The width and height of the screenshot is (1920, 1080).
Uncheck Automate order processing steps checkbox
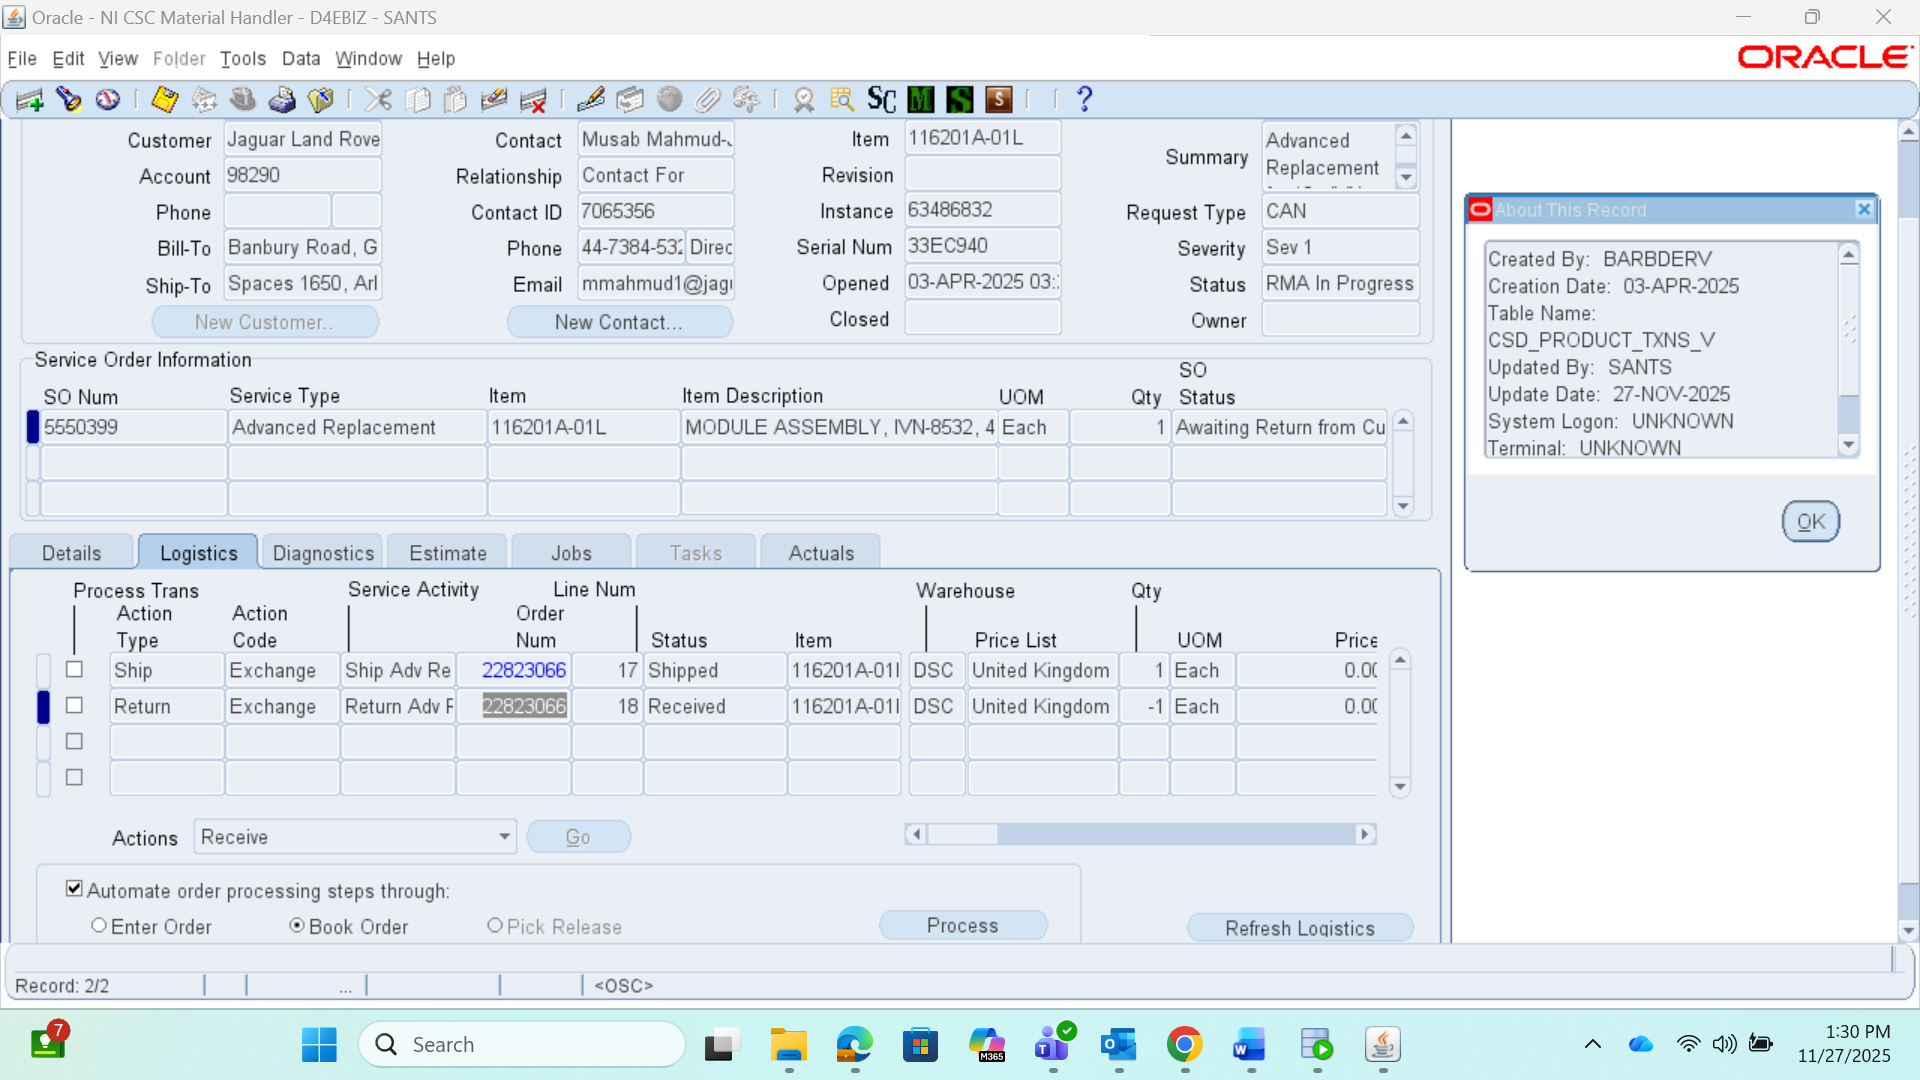(74, 888)
